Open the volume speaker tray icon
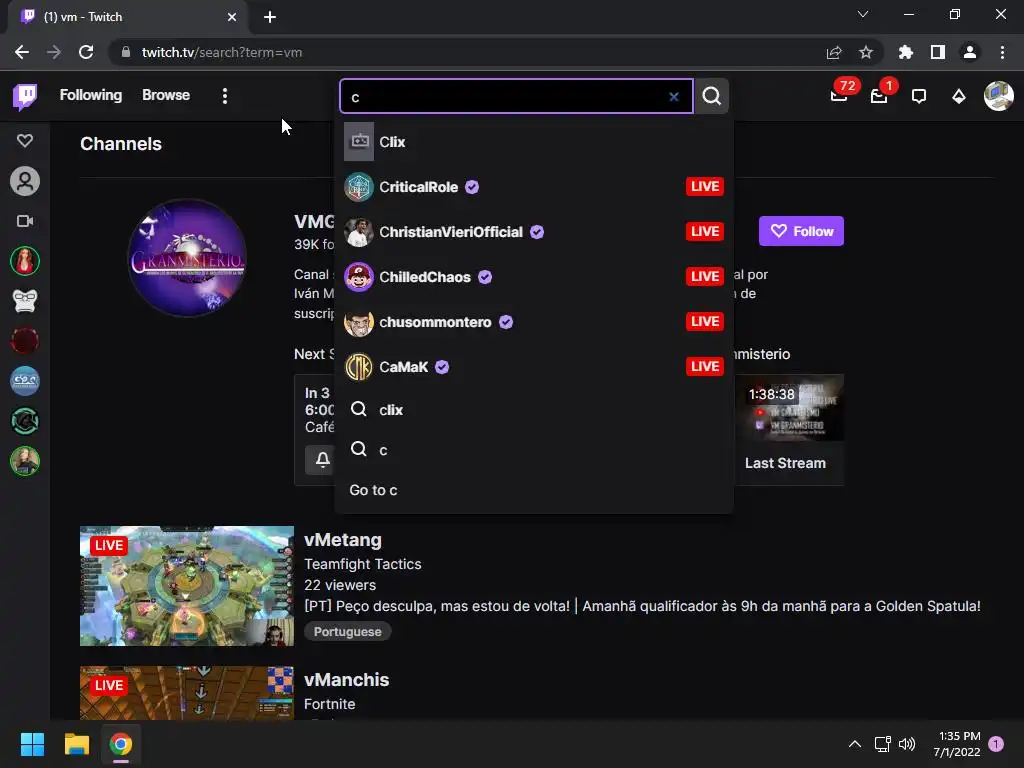The image size is (1024, 768). [907, 744]
